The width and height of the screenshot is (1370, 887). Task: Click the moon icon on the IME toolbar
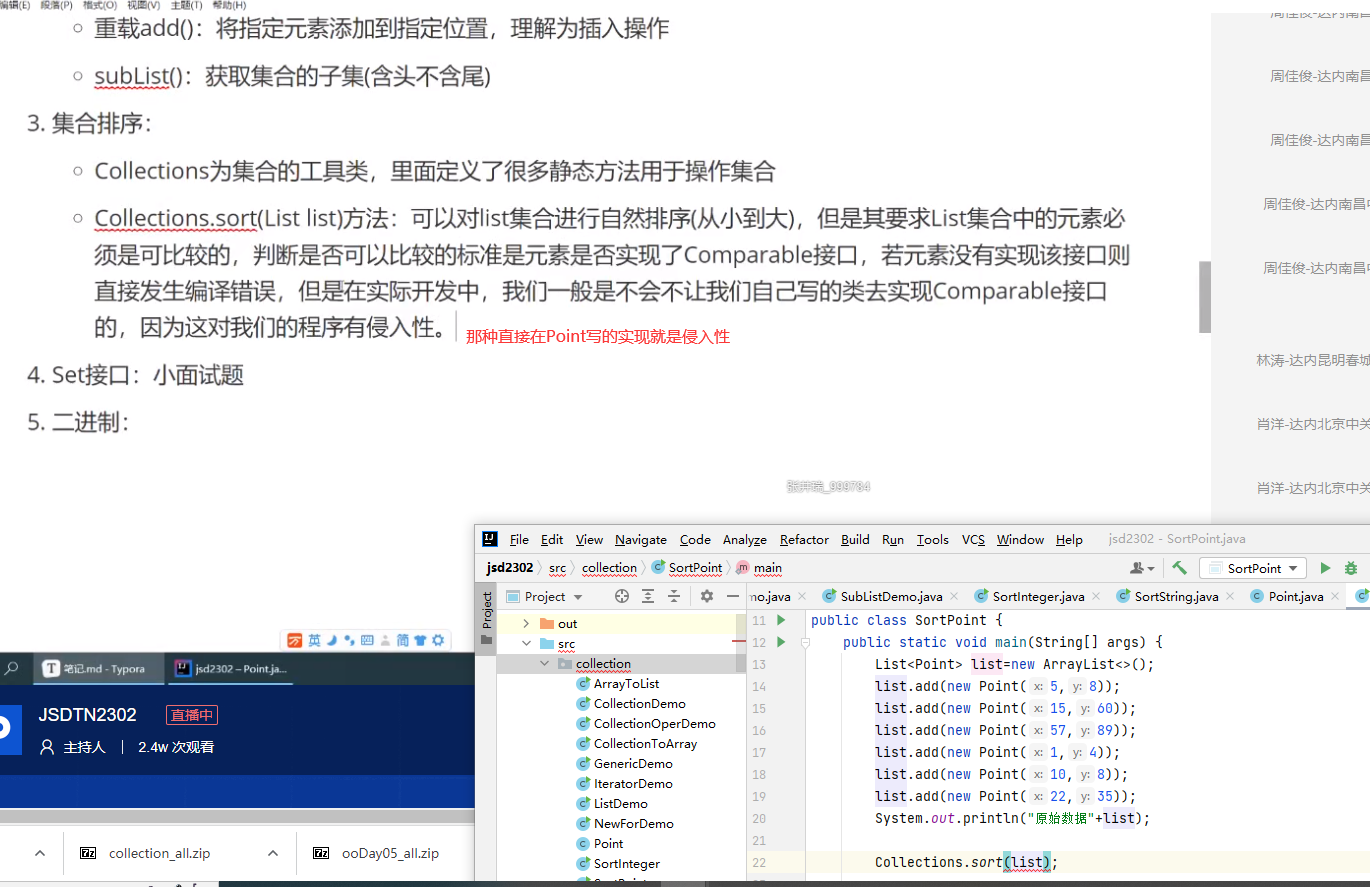pyautogui.click(x=331, y=640)
